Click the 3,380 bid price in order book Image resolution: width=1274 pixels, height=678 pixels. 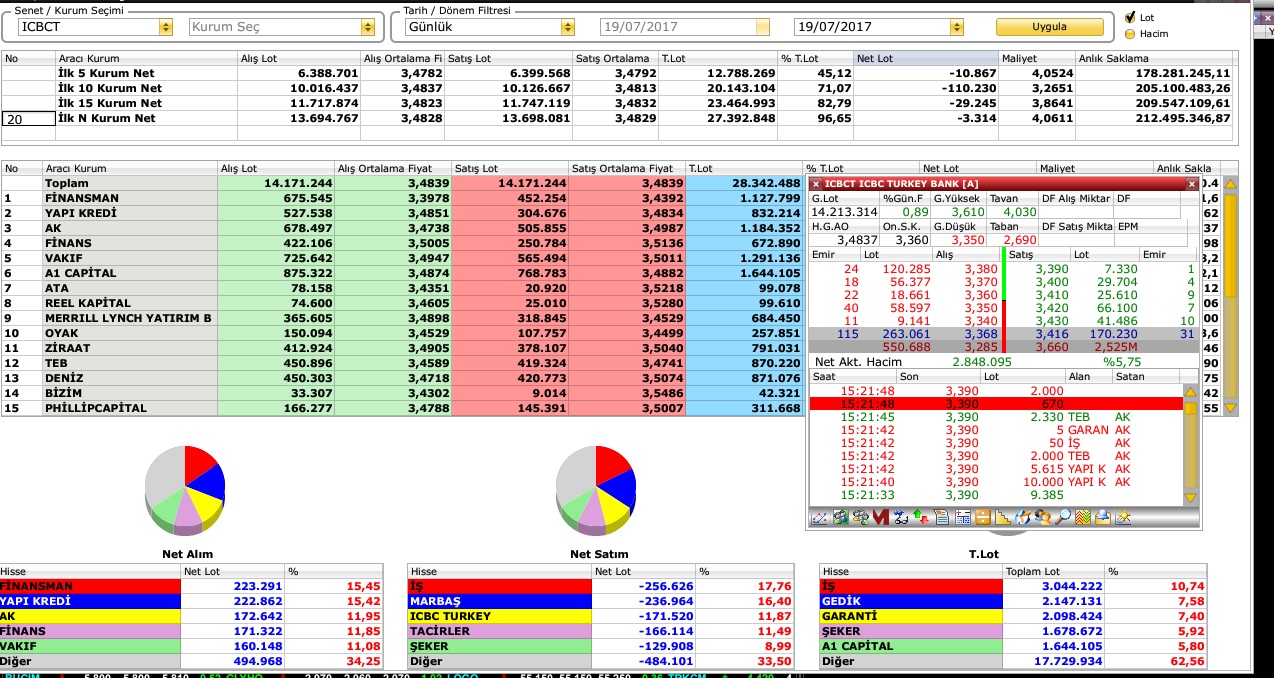(980, 269)
